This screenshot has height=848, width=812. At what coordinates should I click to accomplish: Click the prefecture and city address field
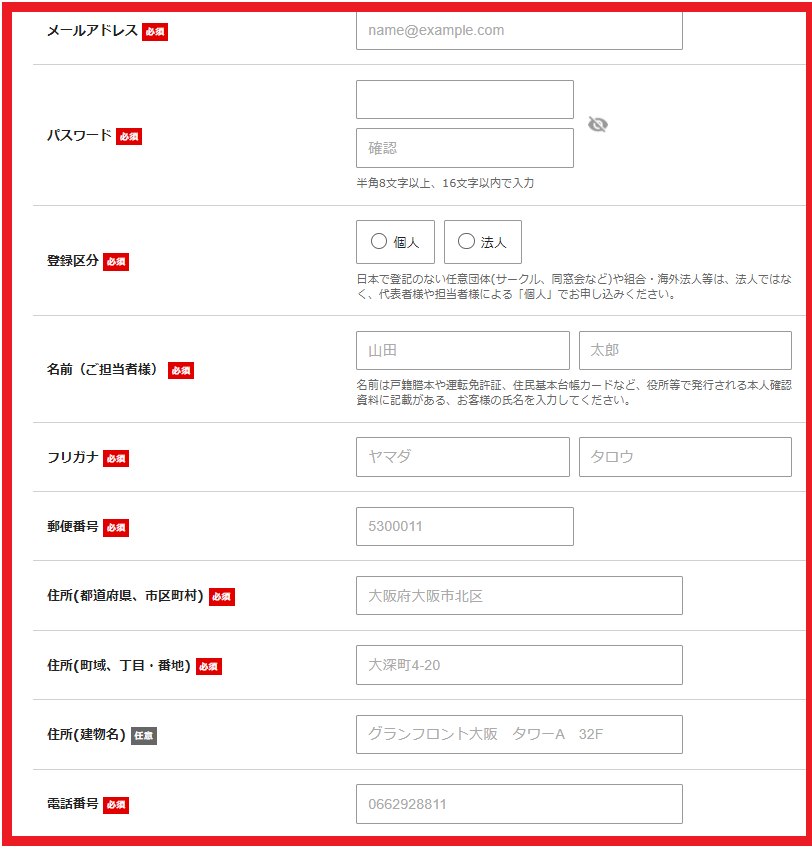519,596
